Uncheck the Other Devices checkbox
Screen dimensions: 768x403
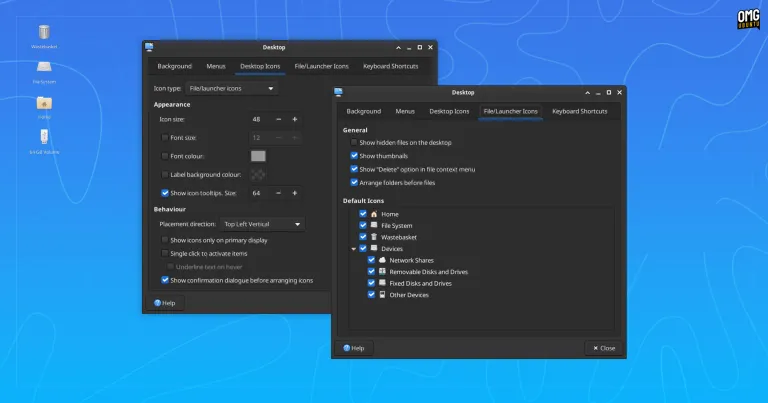[x=371, y=295]
